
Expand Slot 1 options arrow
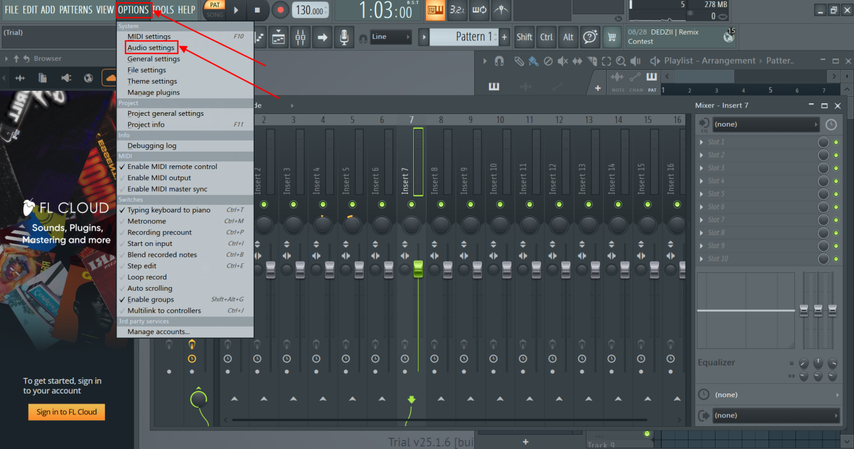tap(702, 142)
